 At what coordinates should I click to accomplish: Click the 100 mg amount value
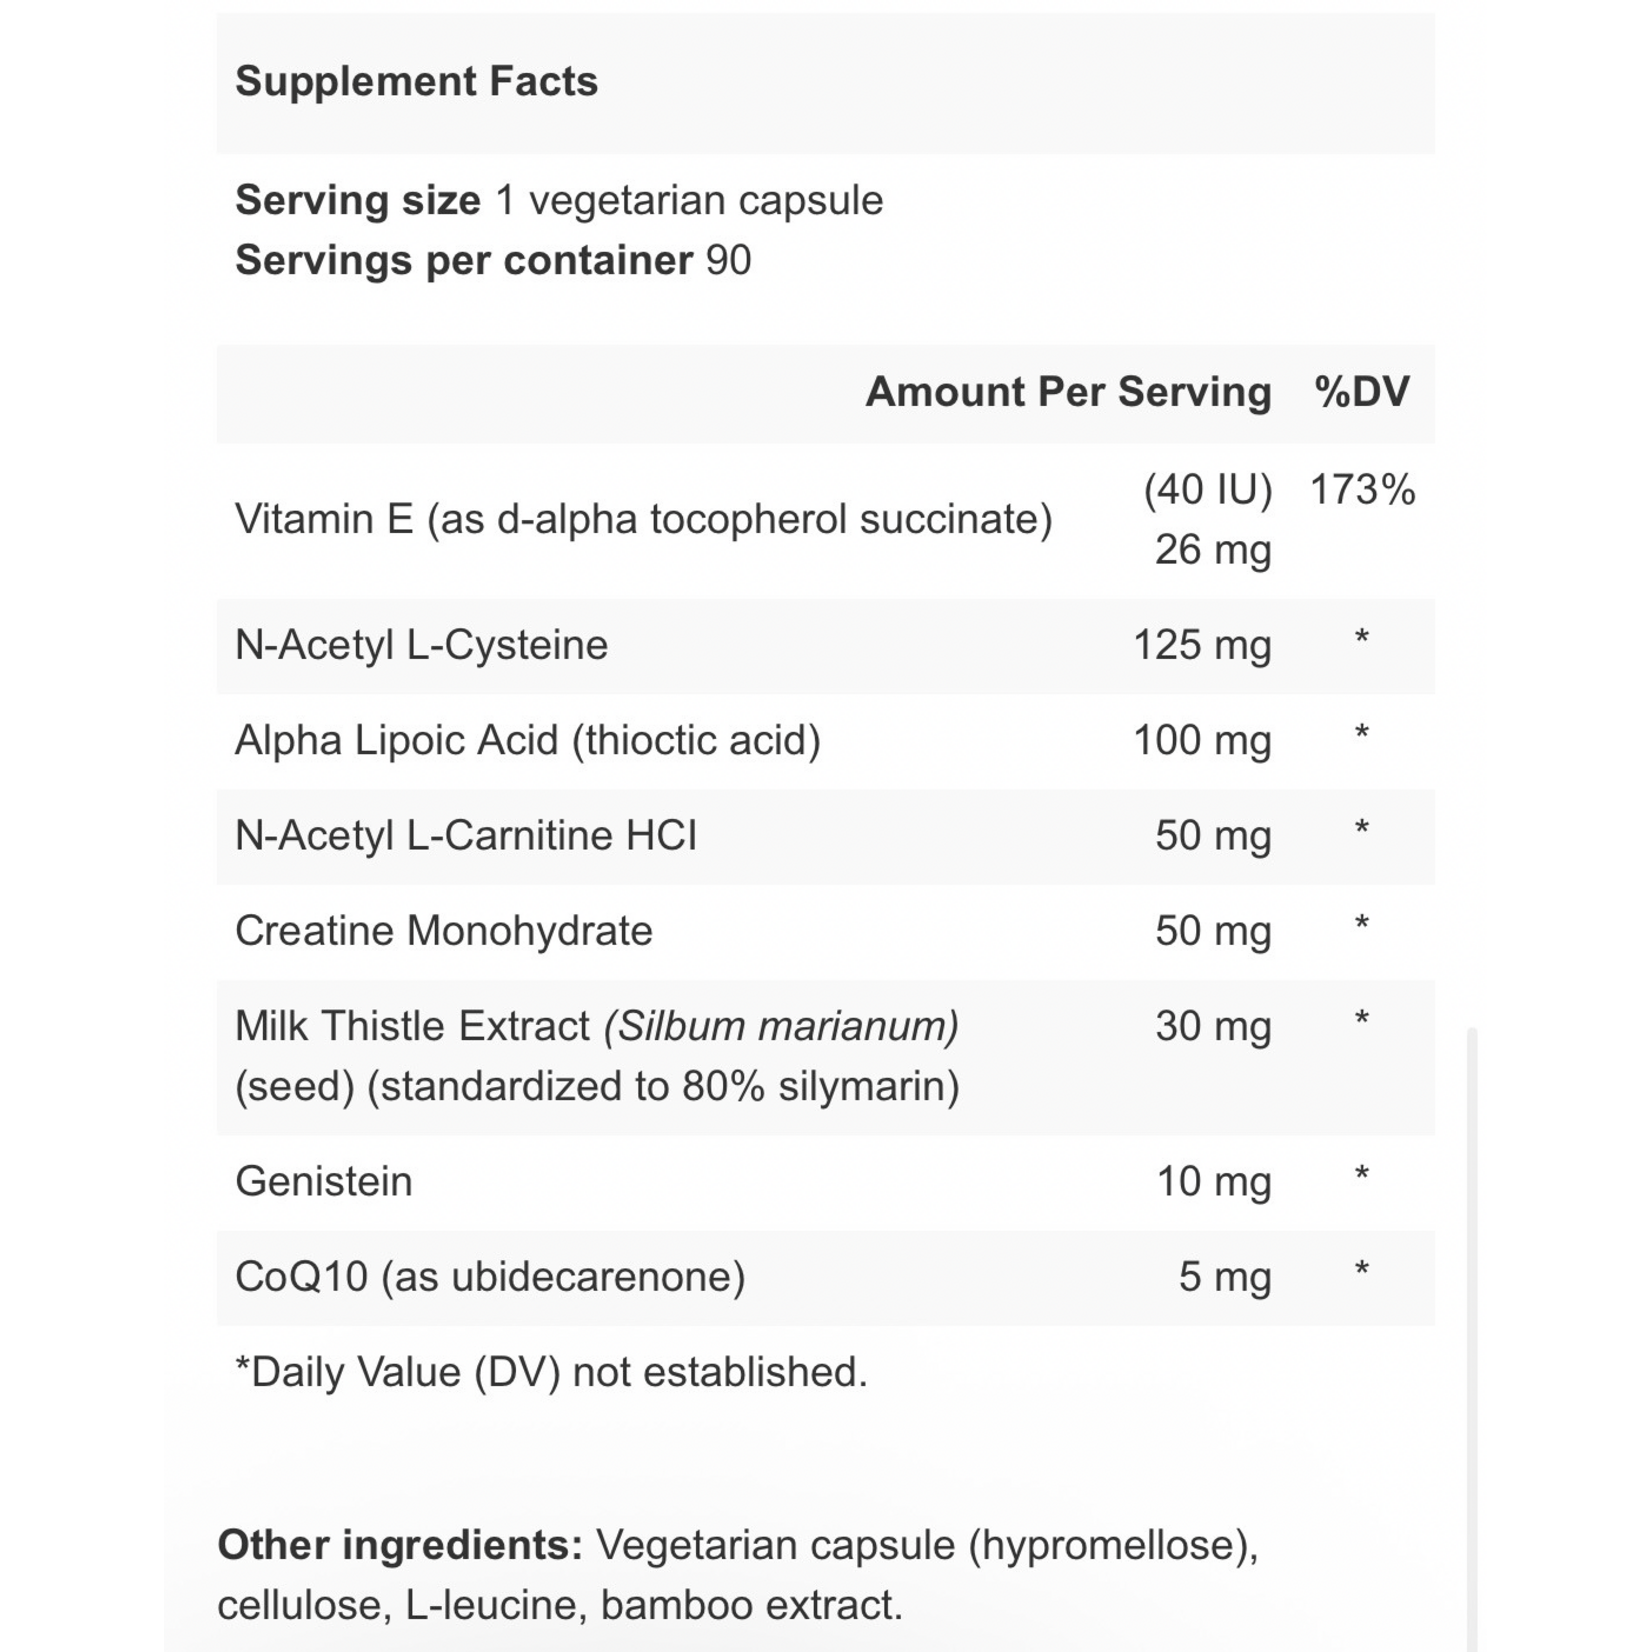point(1202,741)
